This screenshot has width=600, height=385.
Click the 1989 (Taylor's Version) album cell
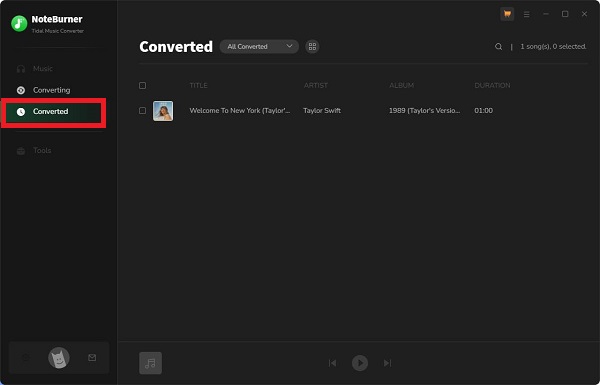click(x=424, y=111)
